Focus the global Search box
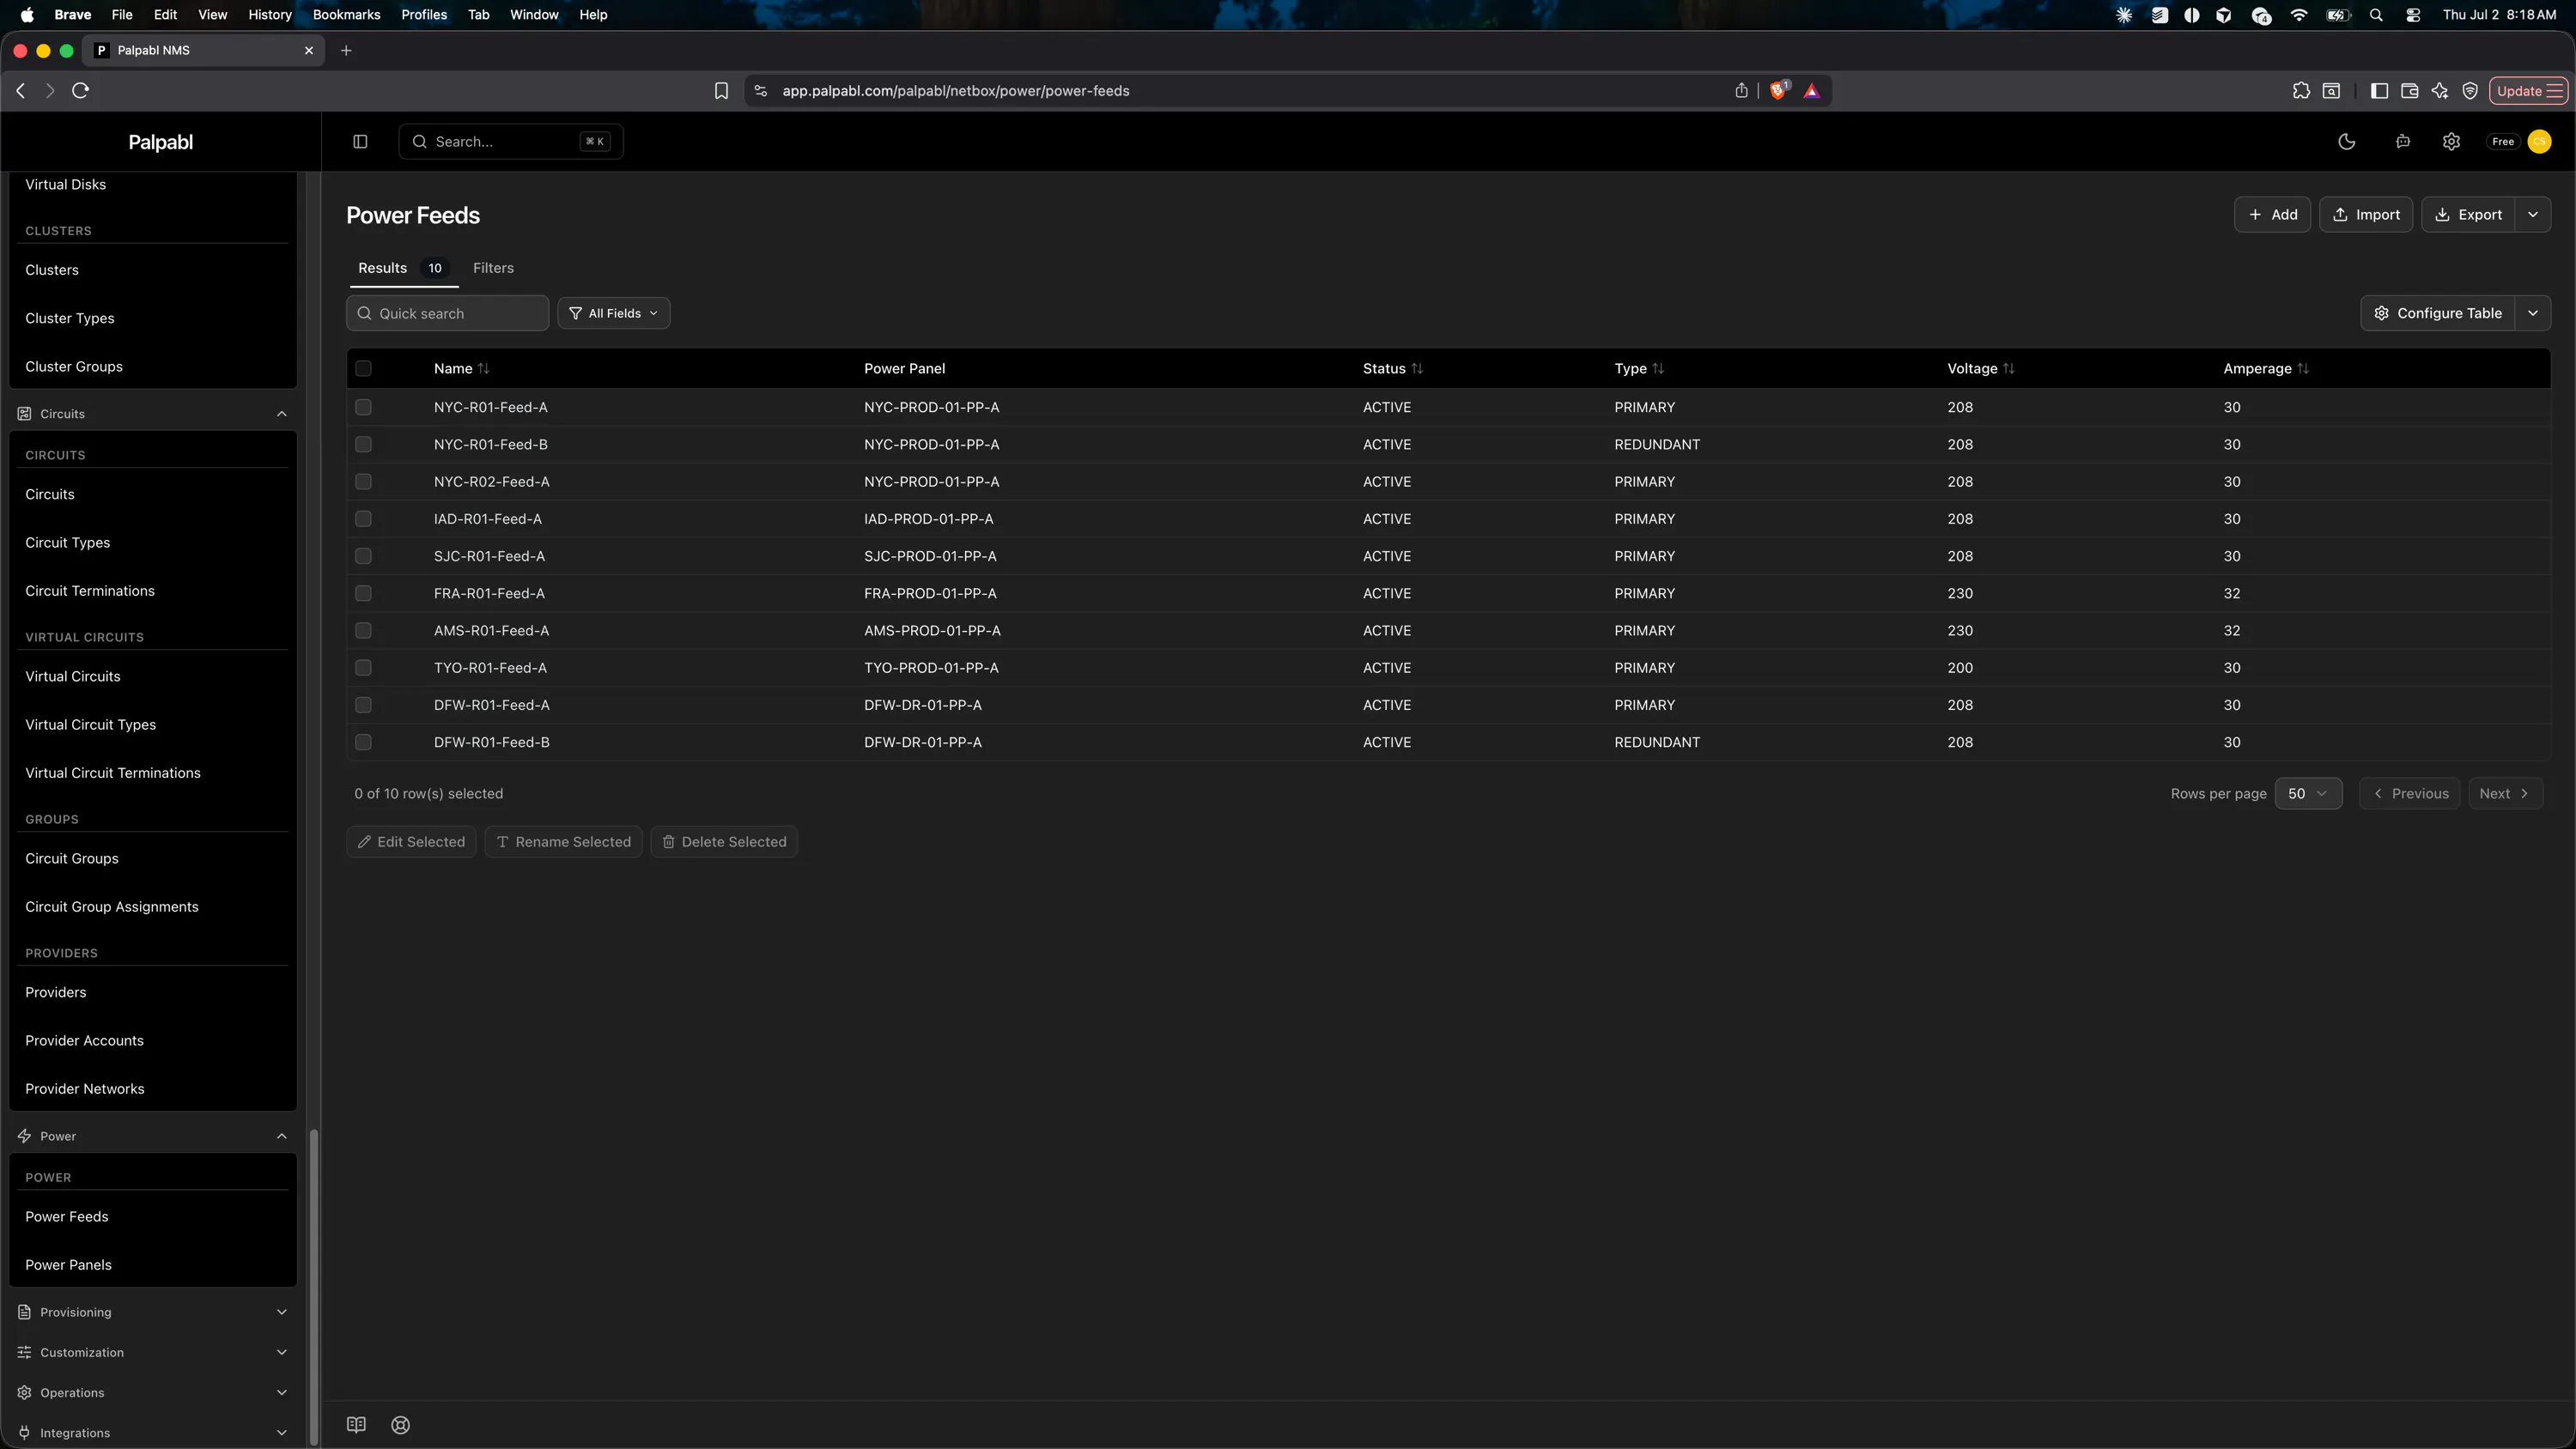 pos(510,142)
